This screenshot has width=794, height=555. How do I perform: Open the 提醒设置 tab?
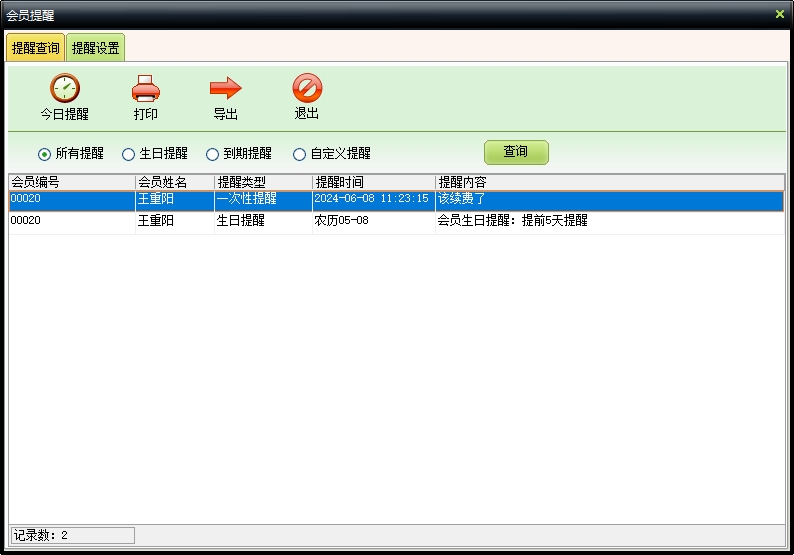pos(96,48)
